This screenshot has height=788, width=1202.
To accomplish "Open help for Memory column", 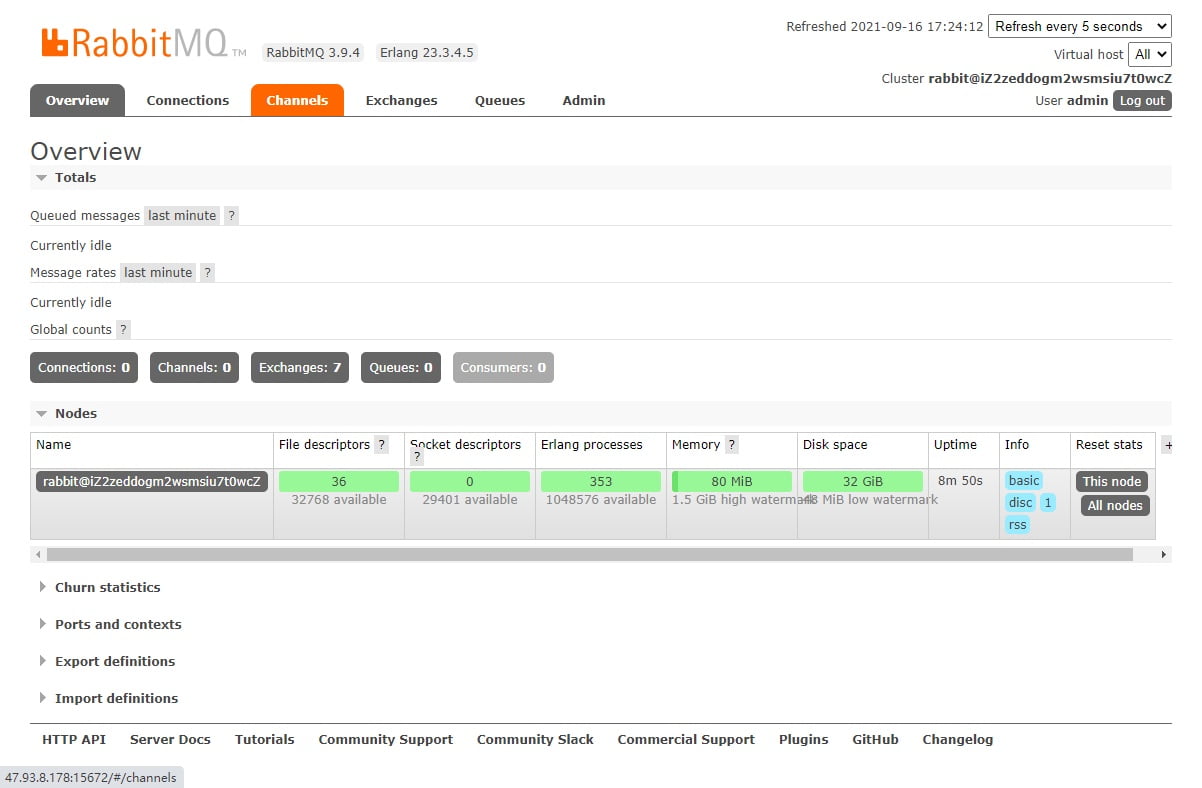I will [731, 445].
